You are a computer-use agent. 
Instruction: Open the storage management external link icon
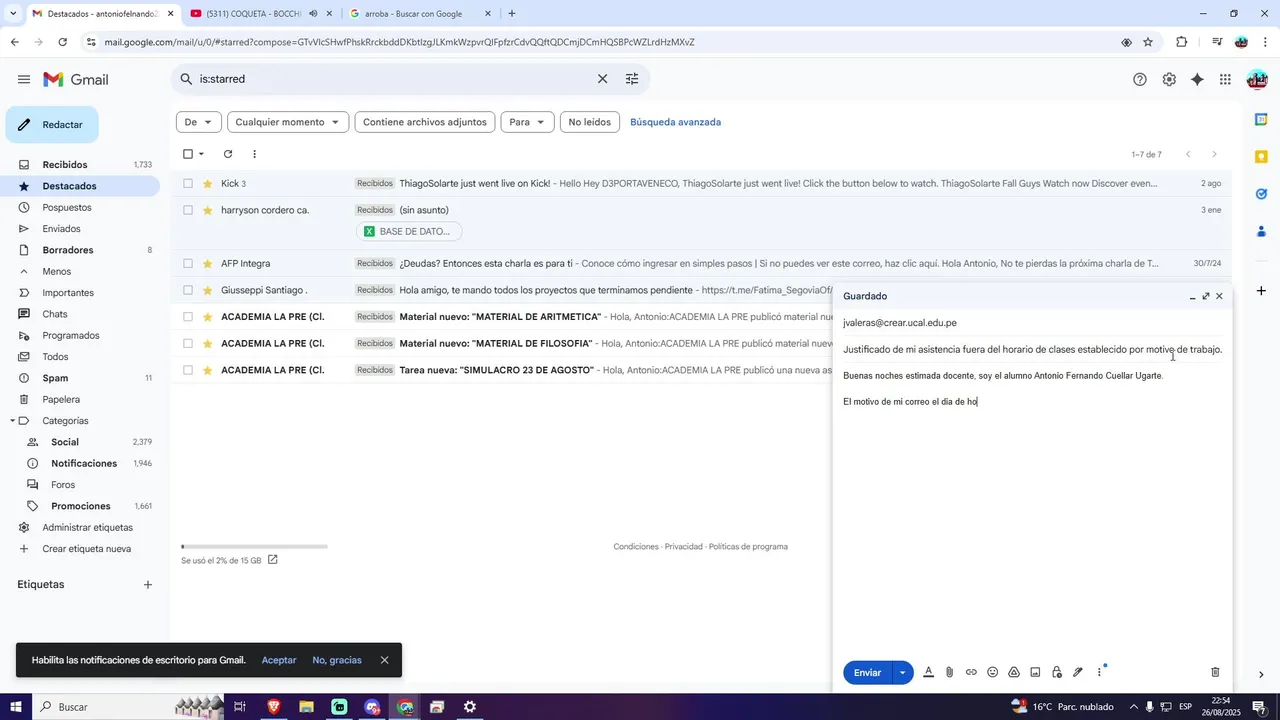[x=272, y=560]
